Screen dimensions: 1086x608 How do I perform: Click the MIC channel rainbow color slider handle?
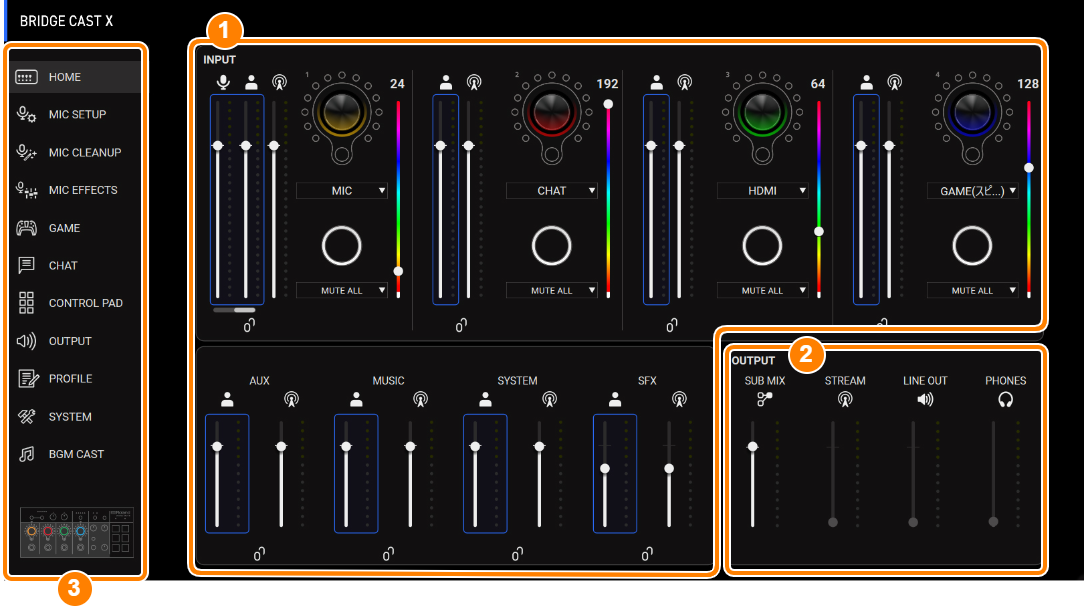point(398,271)
